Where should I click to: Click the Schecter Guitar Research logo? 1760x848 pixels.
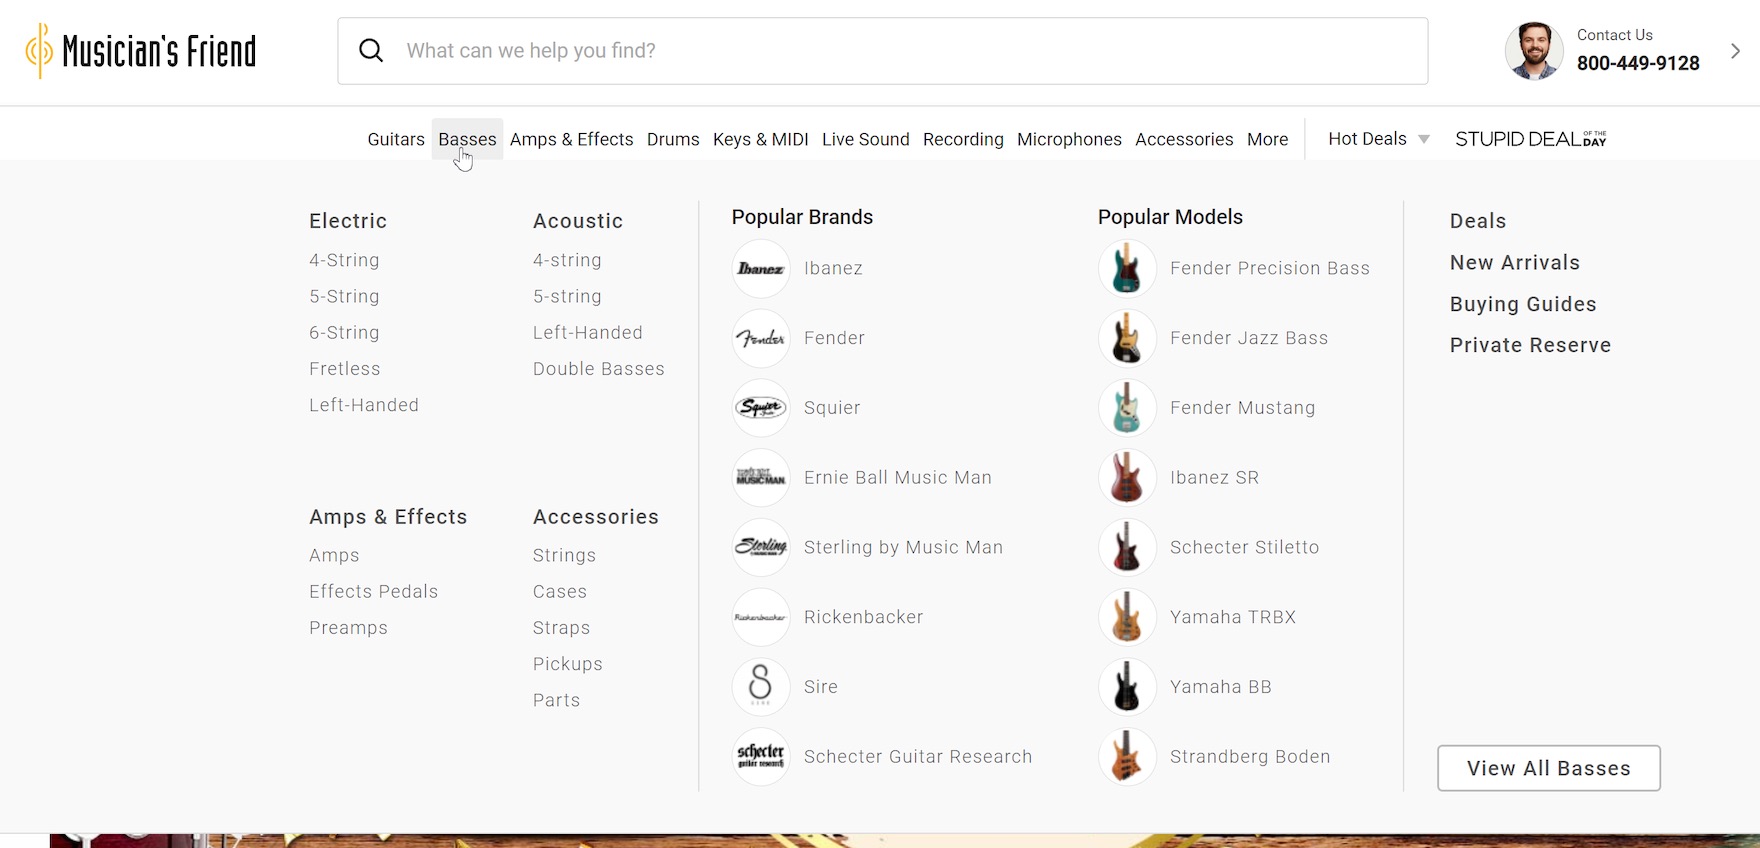coord(761,757)
